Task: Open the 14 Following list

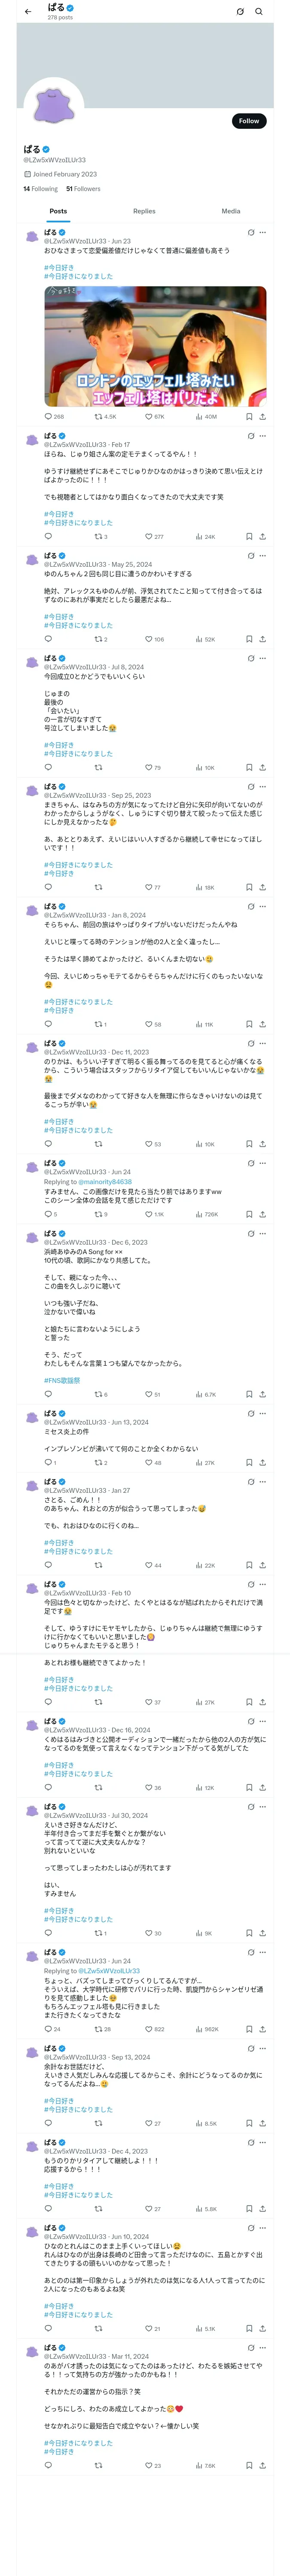Action: coord(41,188)
